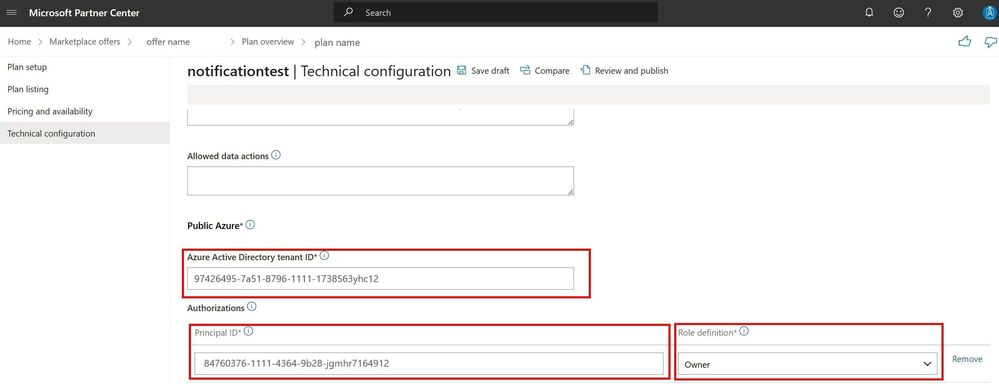Viewport: 999px width, 384px height.
Task: Click Microsoft Partner Center title
Action: tap(84, 13)
